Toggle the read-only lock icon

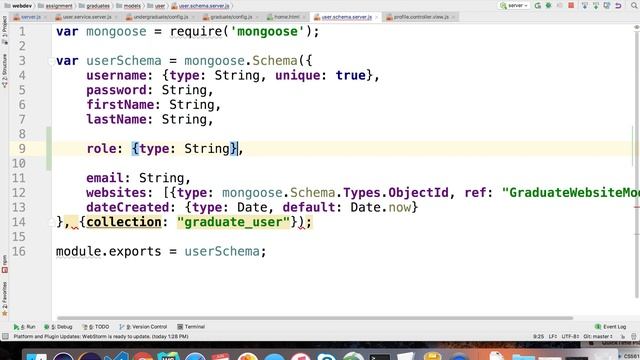[x=623, y=337]
